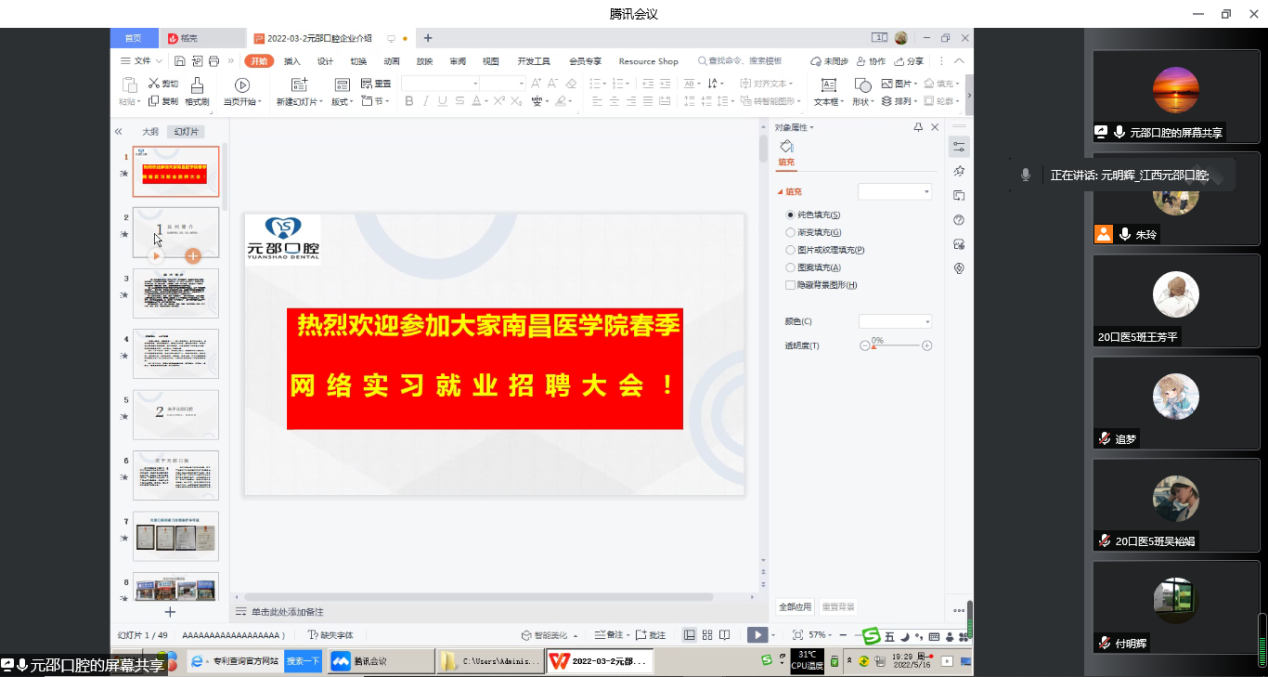This screenshot has height=677, width=1268.
Task: Open the 形状 shapes tool
Action: pos(862,86)
